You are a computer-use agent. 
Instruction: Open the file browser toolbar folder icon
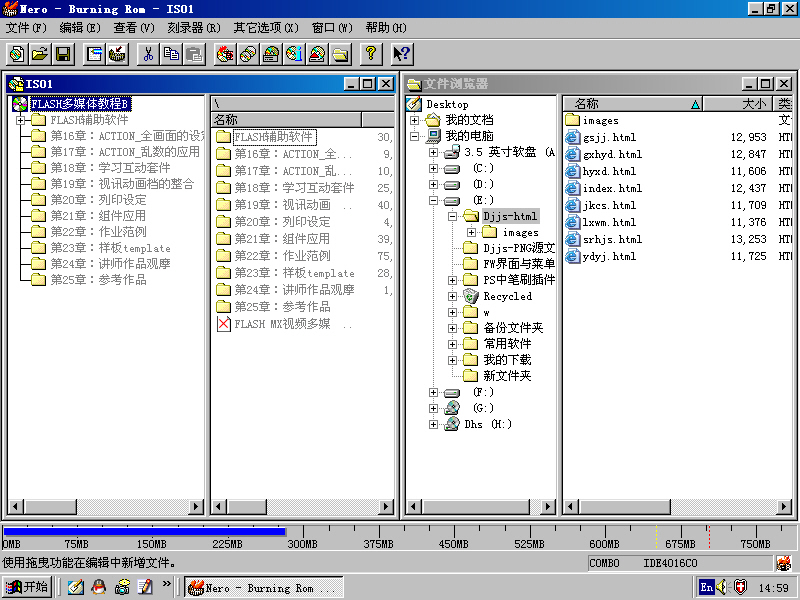340,54
